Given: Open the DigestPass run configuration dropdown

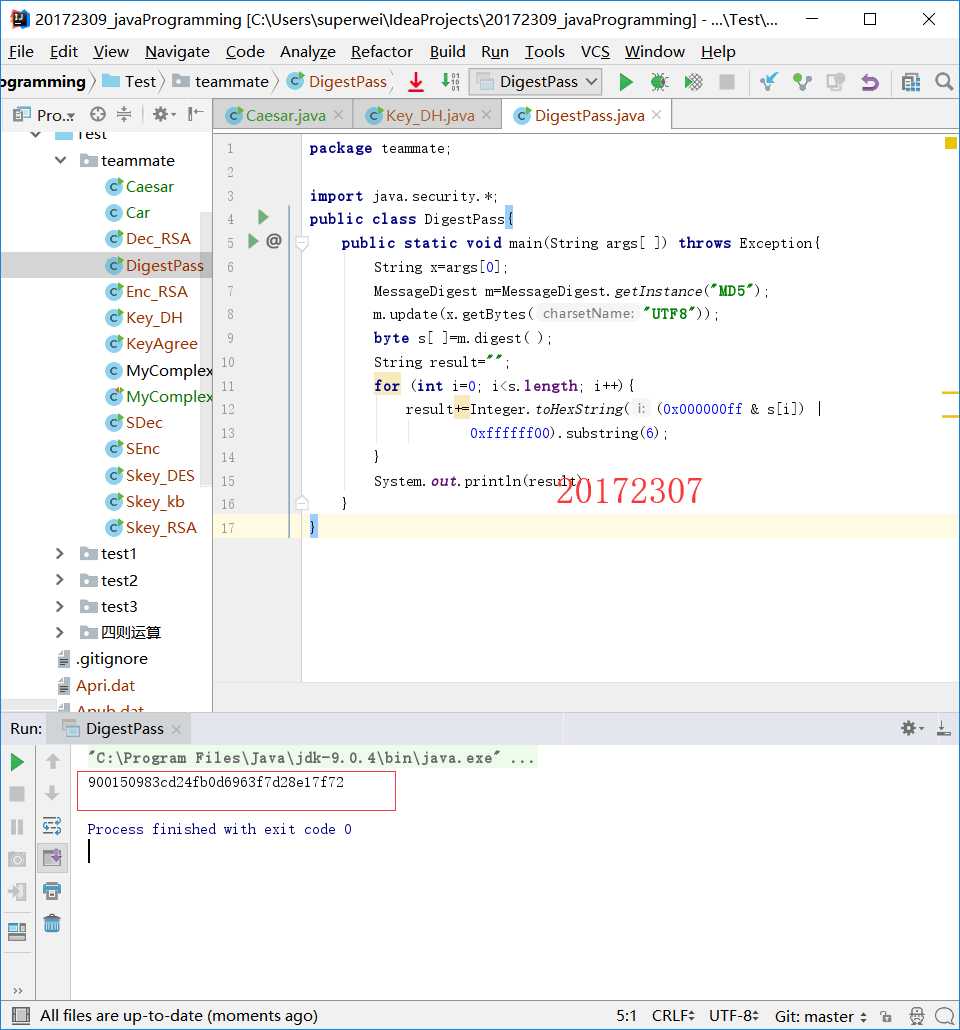Looking at the screenshot, I should (x=536, y=81).
